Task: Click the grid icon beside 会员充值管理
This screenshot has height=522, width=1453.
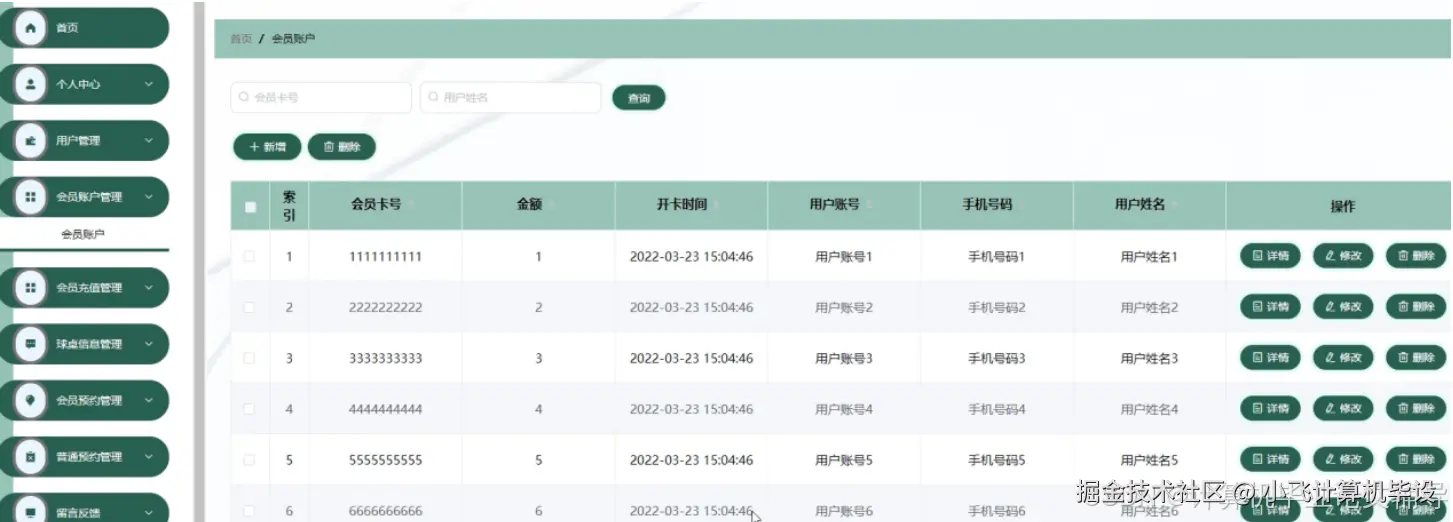Action: click(x=30, y=288)
